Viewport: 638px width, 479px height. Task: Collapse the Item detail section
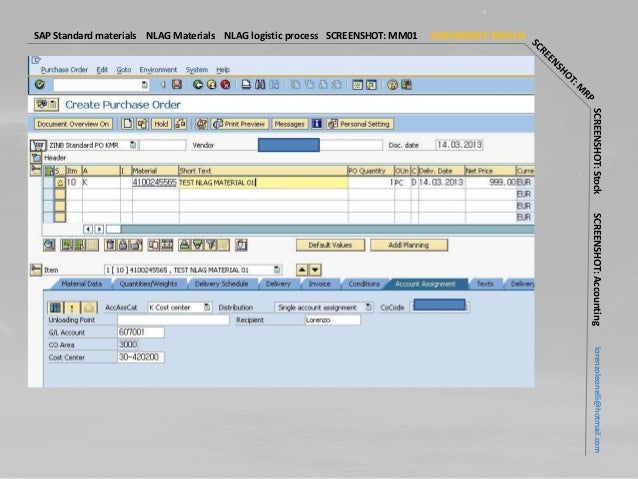tap(36, 270)
